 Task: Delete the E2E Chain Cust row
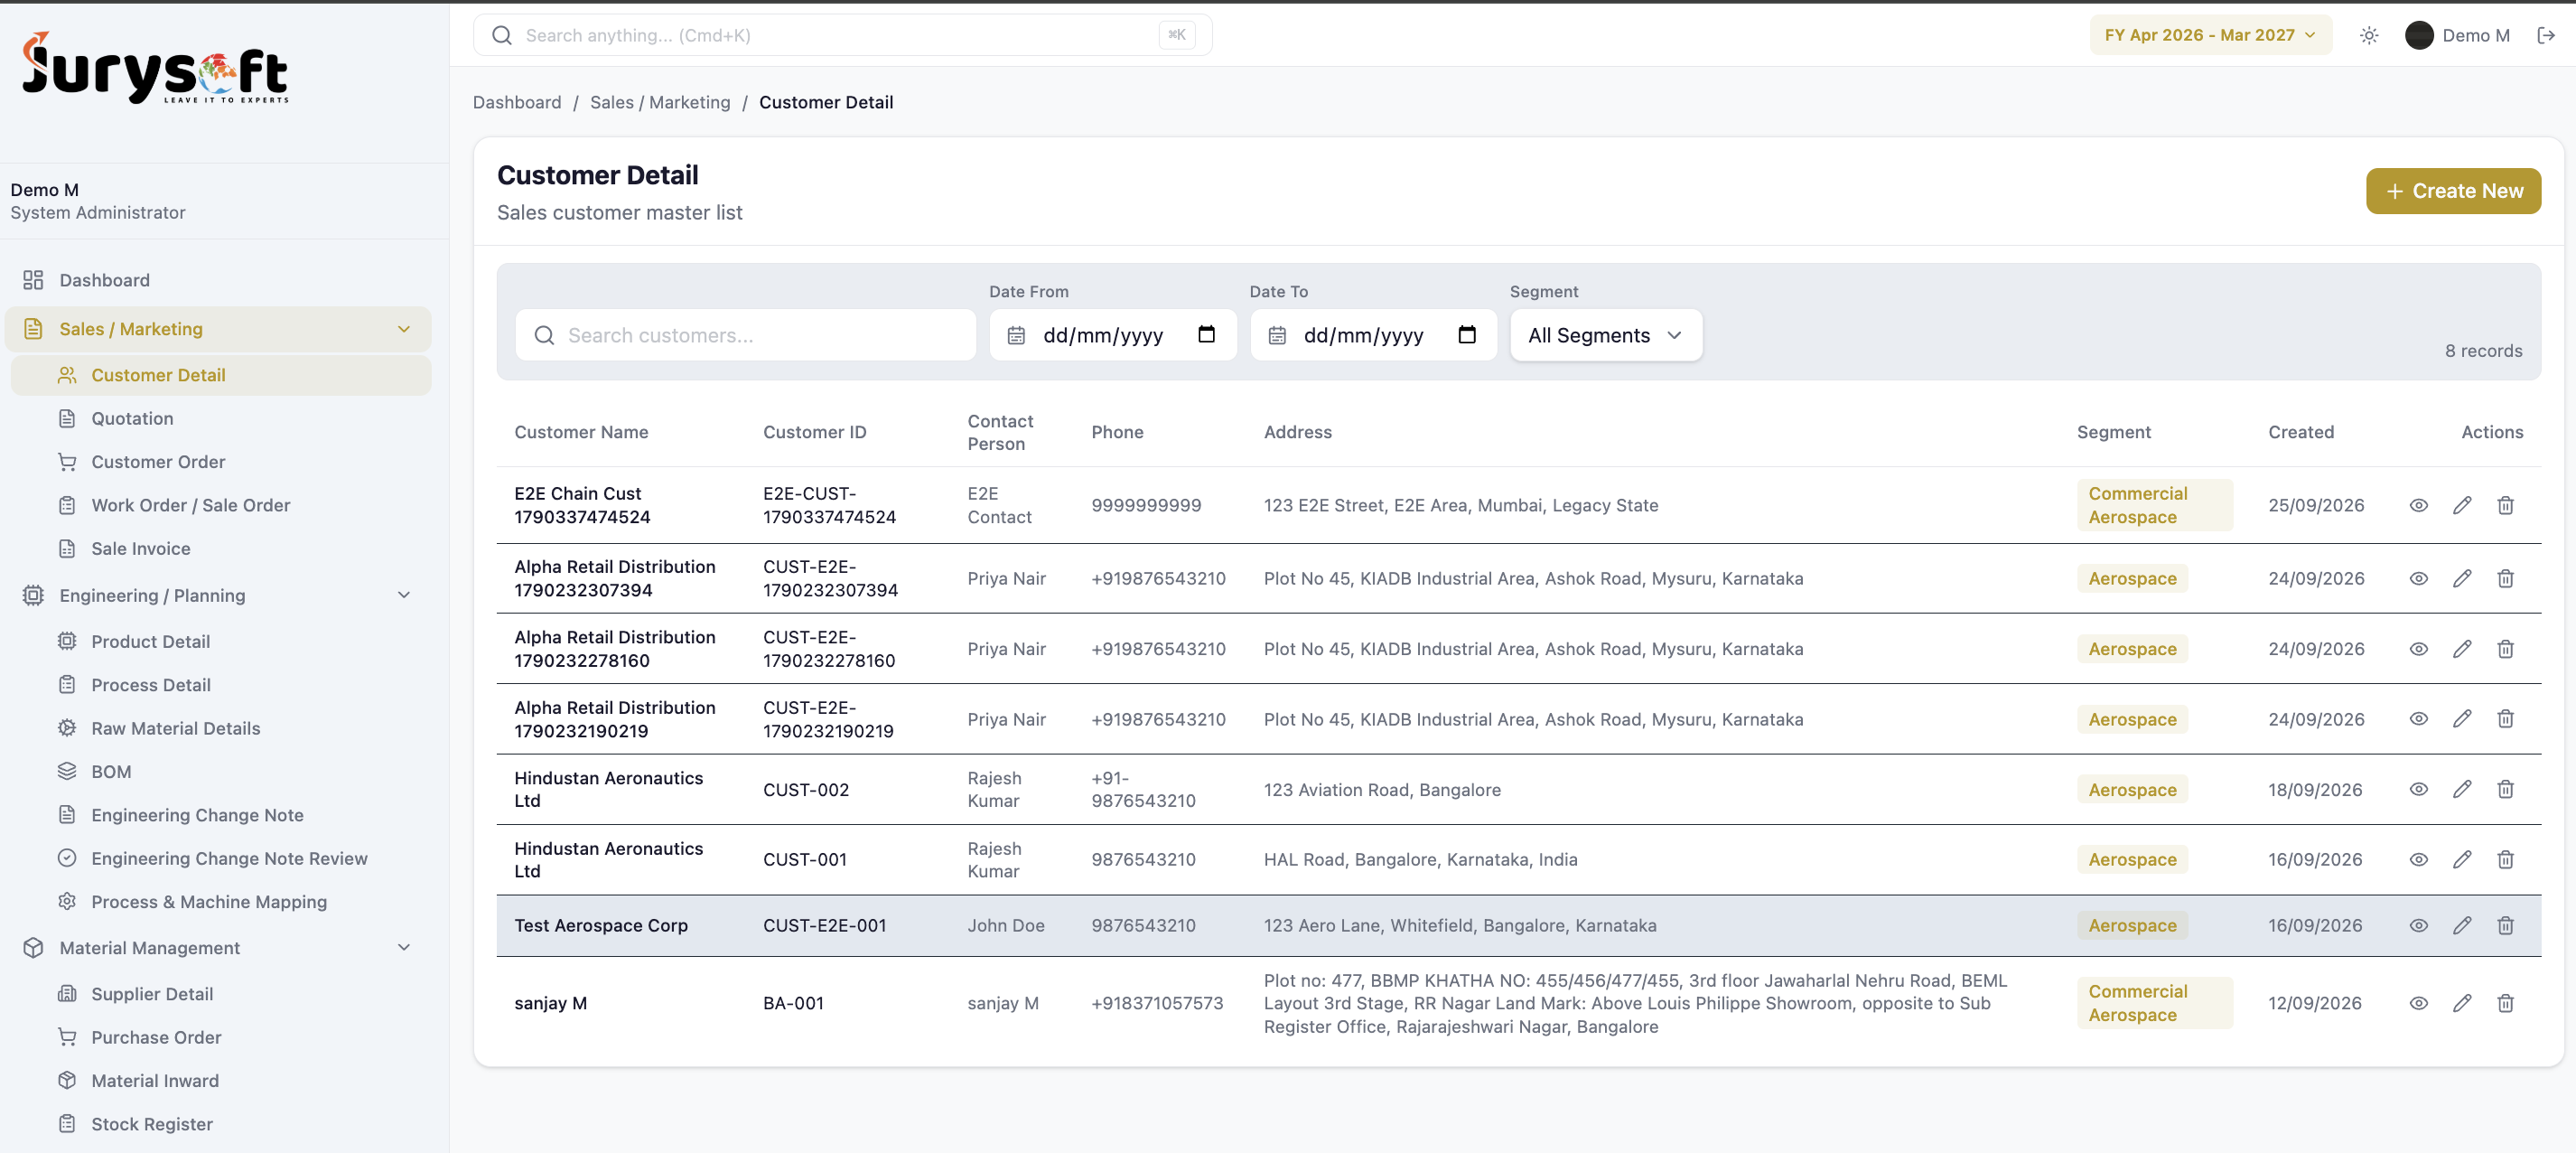[x=2505, y=505]
